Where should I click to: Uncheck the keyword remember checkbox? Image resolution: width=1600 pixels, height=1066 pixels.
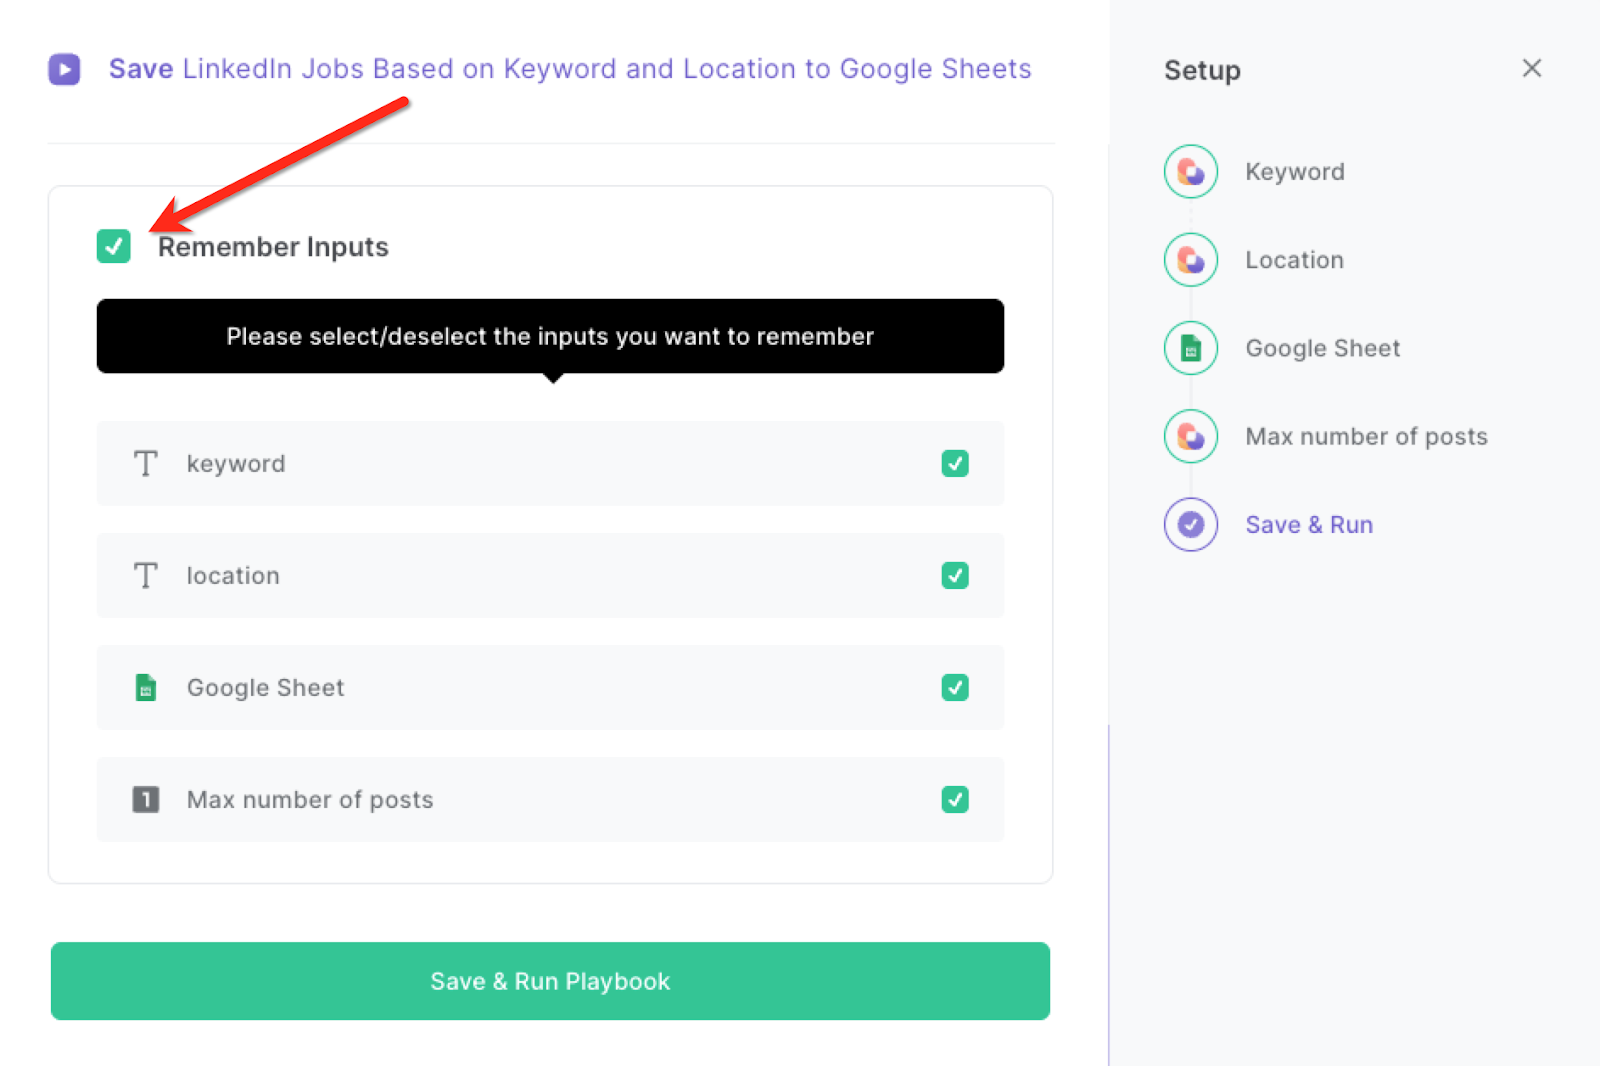tap(955, 463)
